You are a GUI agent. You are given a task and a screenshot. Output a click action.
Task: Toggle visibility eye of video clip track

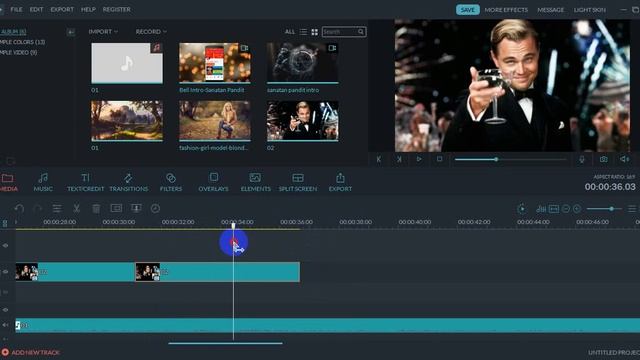tap(5, 271)
